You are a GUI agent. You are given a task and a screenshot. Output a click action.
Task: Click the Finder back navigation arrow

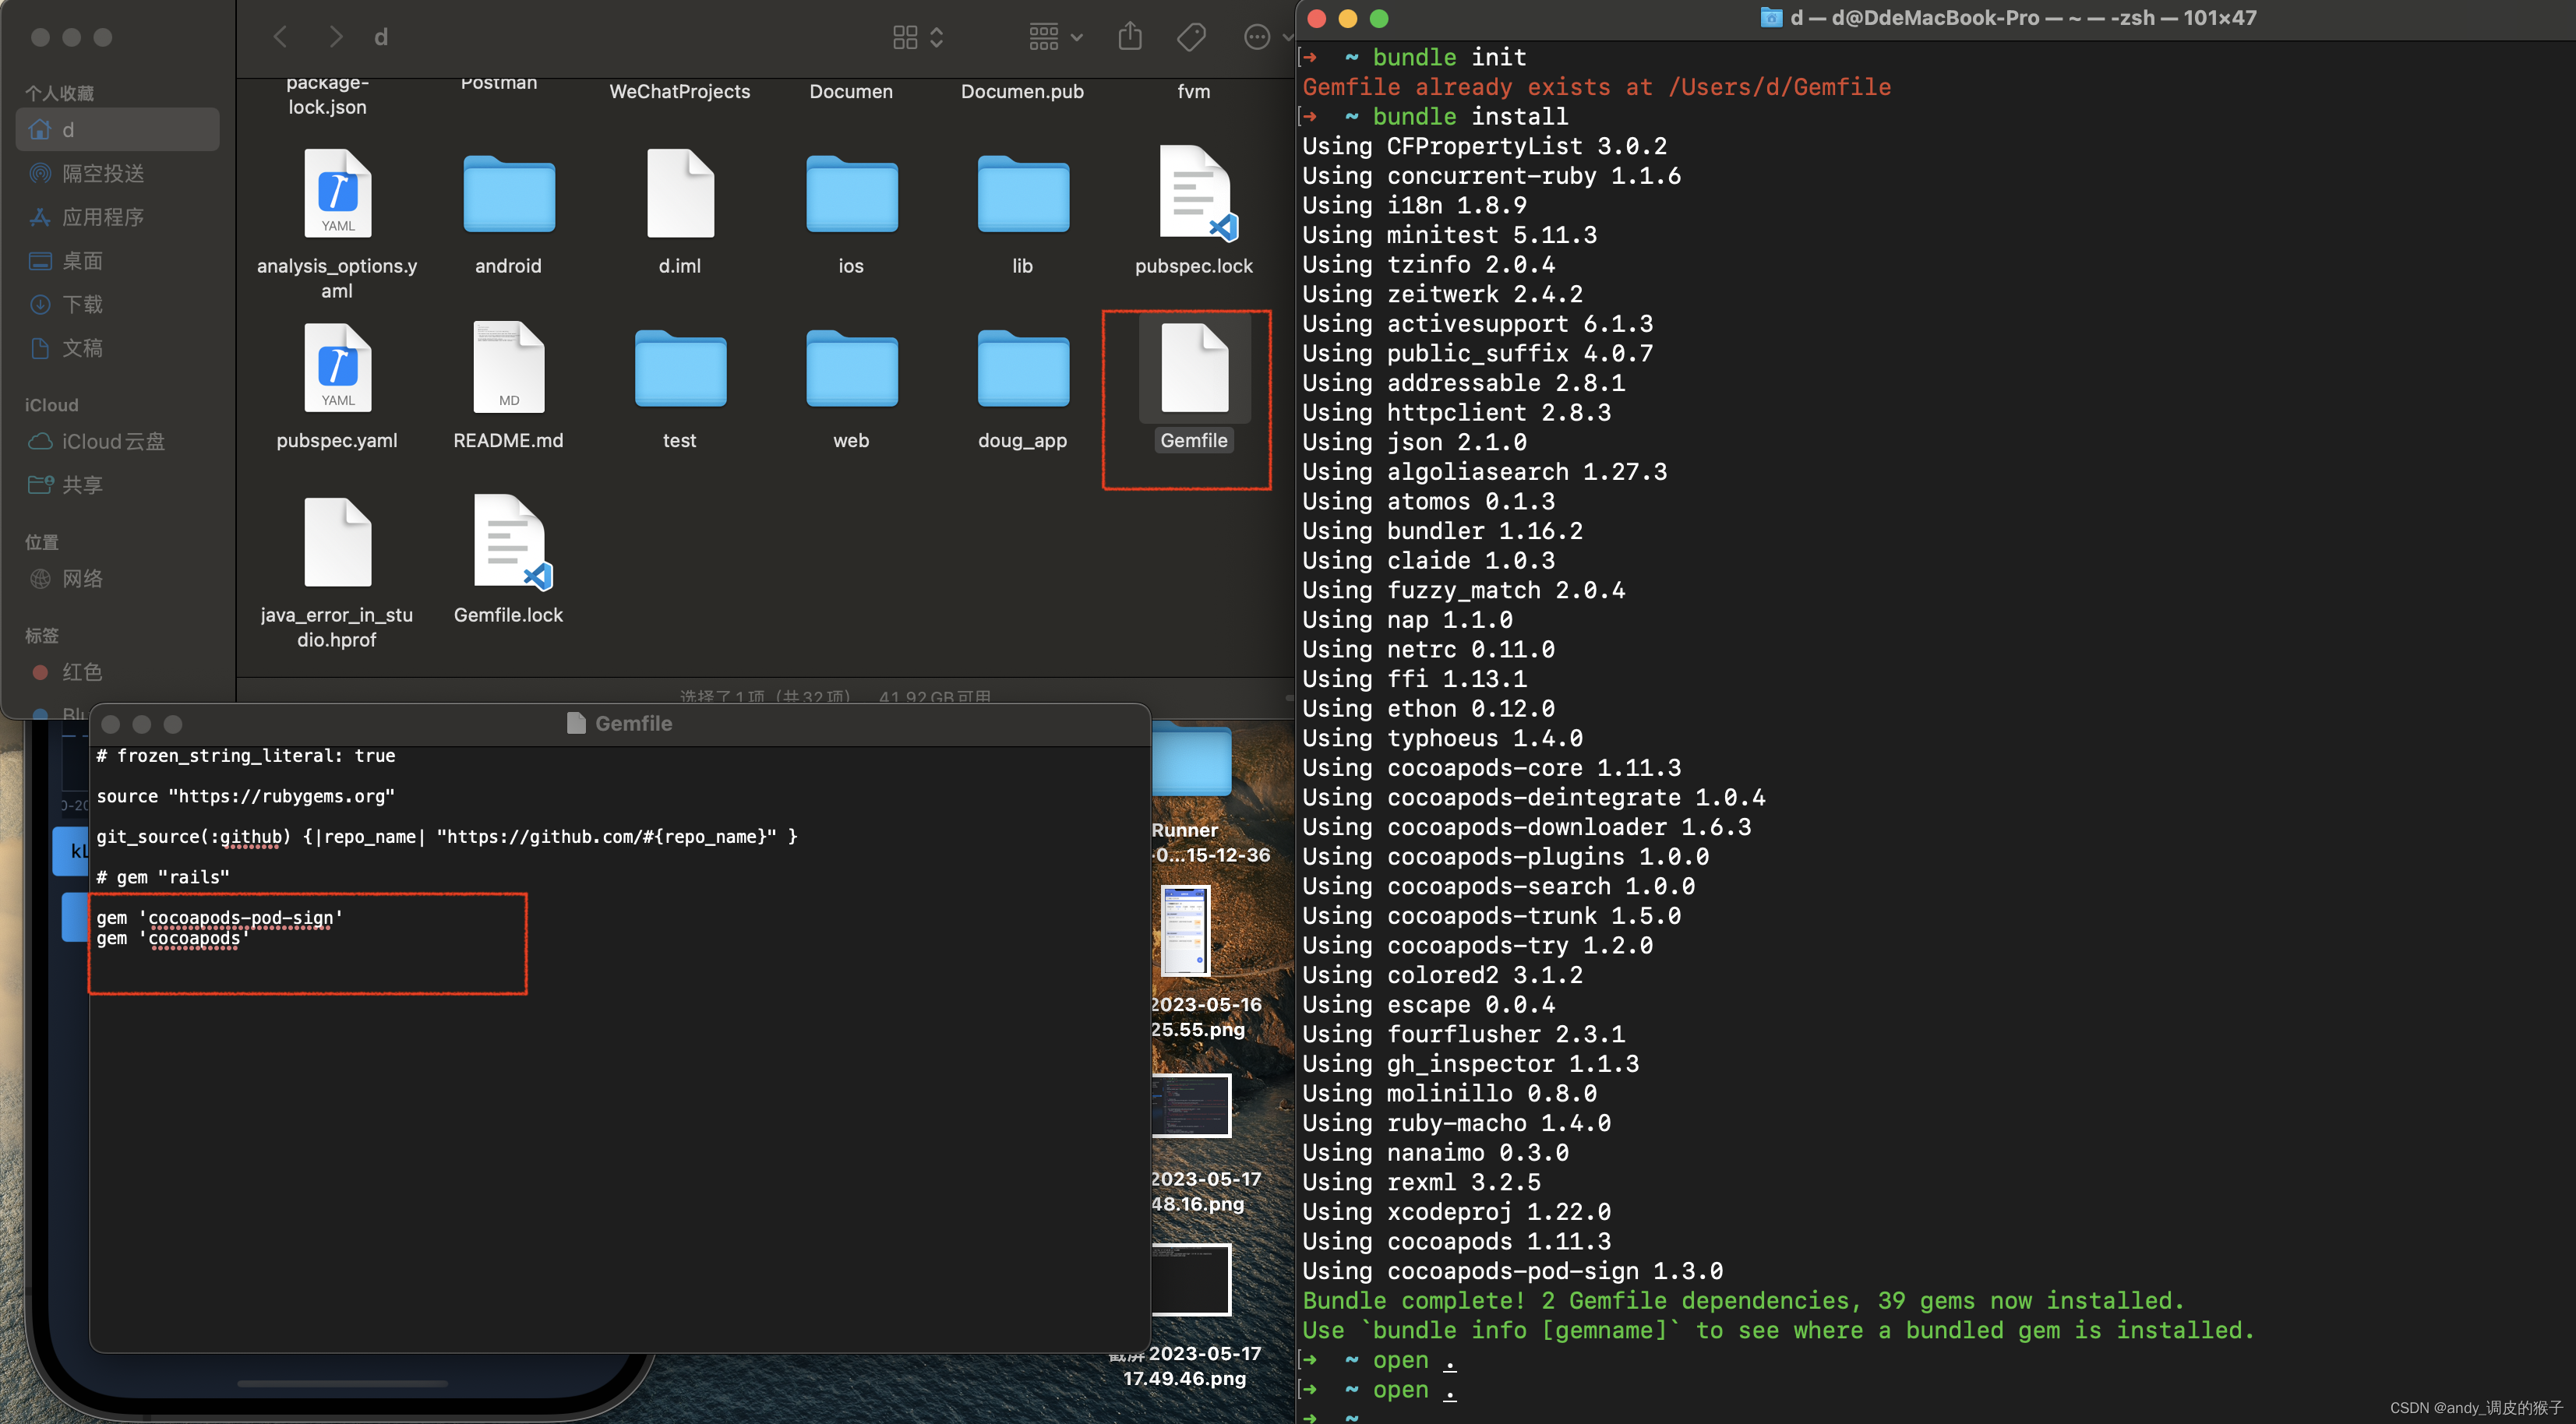280,37
